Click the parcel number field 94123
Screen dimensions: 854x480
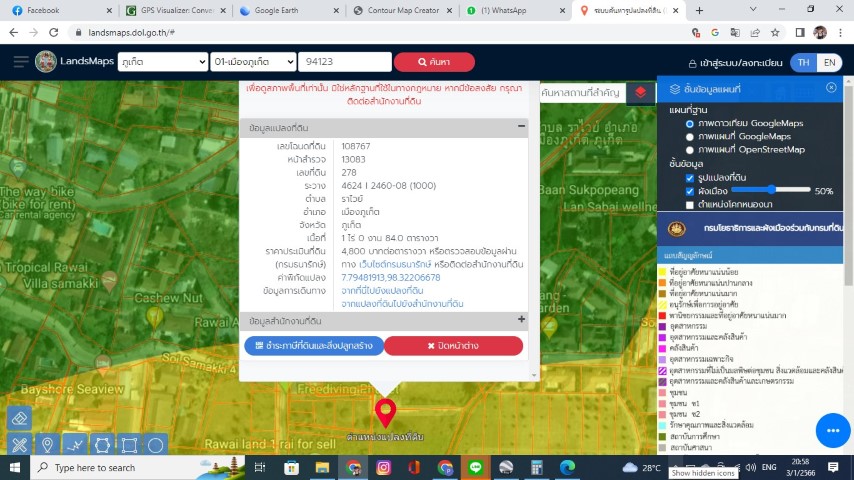(345, 62)
